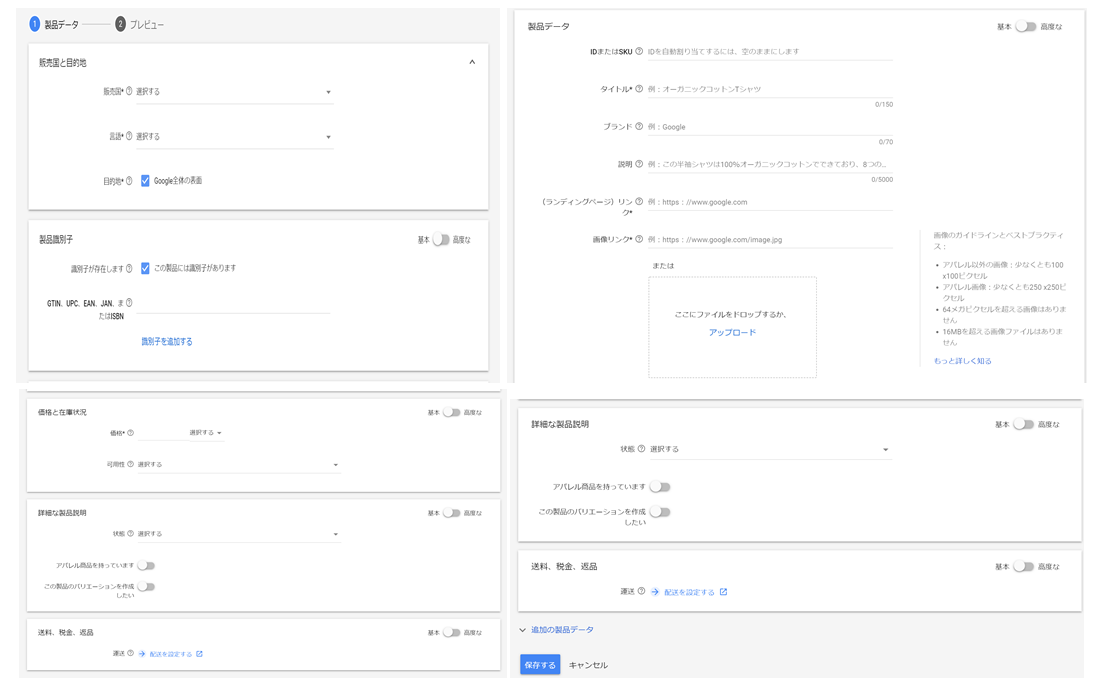Click help icon next to 販売国 label
1094x697 pixels.
pyautogui.click(x=129, y=91)
